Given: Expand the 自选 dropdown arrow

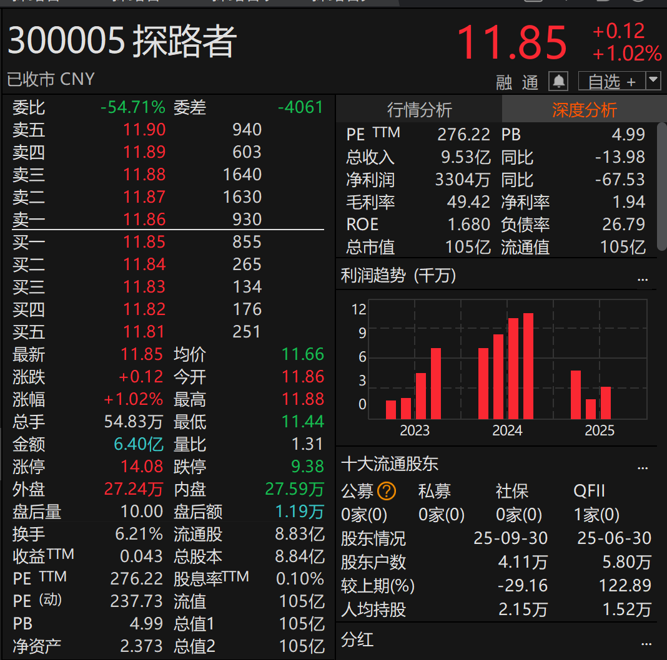Looking at the screenshot, I should (x=653, y=81).
